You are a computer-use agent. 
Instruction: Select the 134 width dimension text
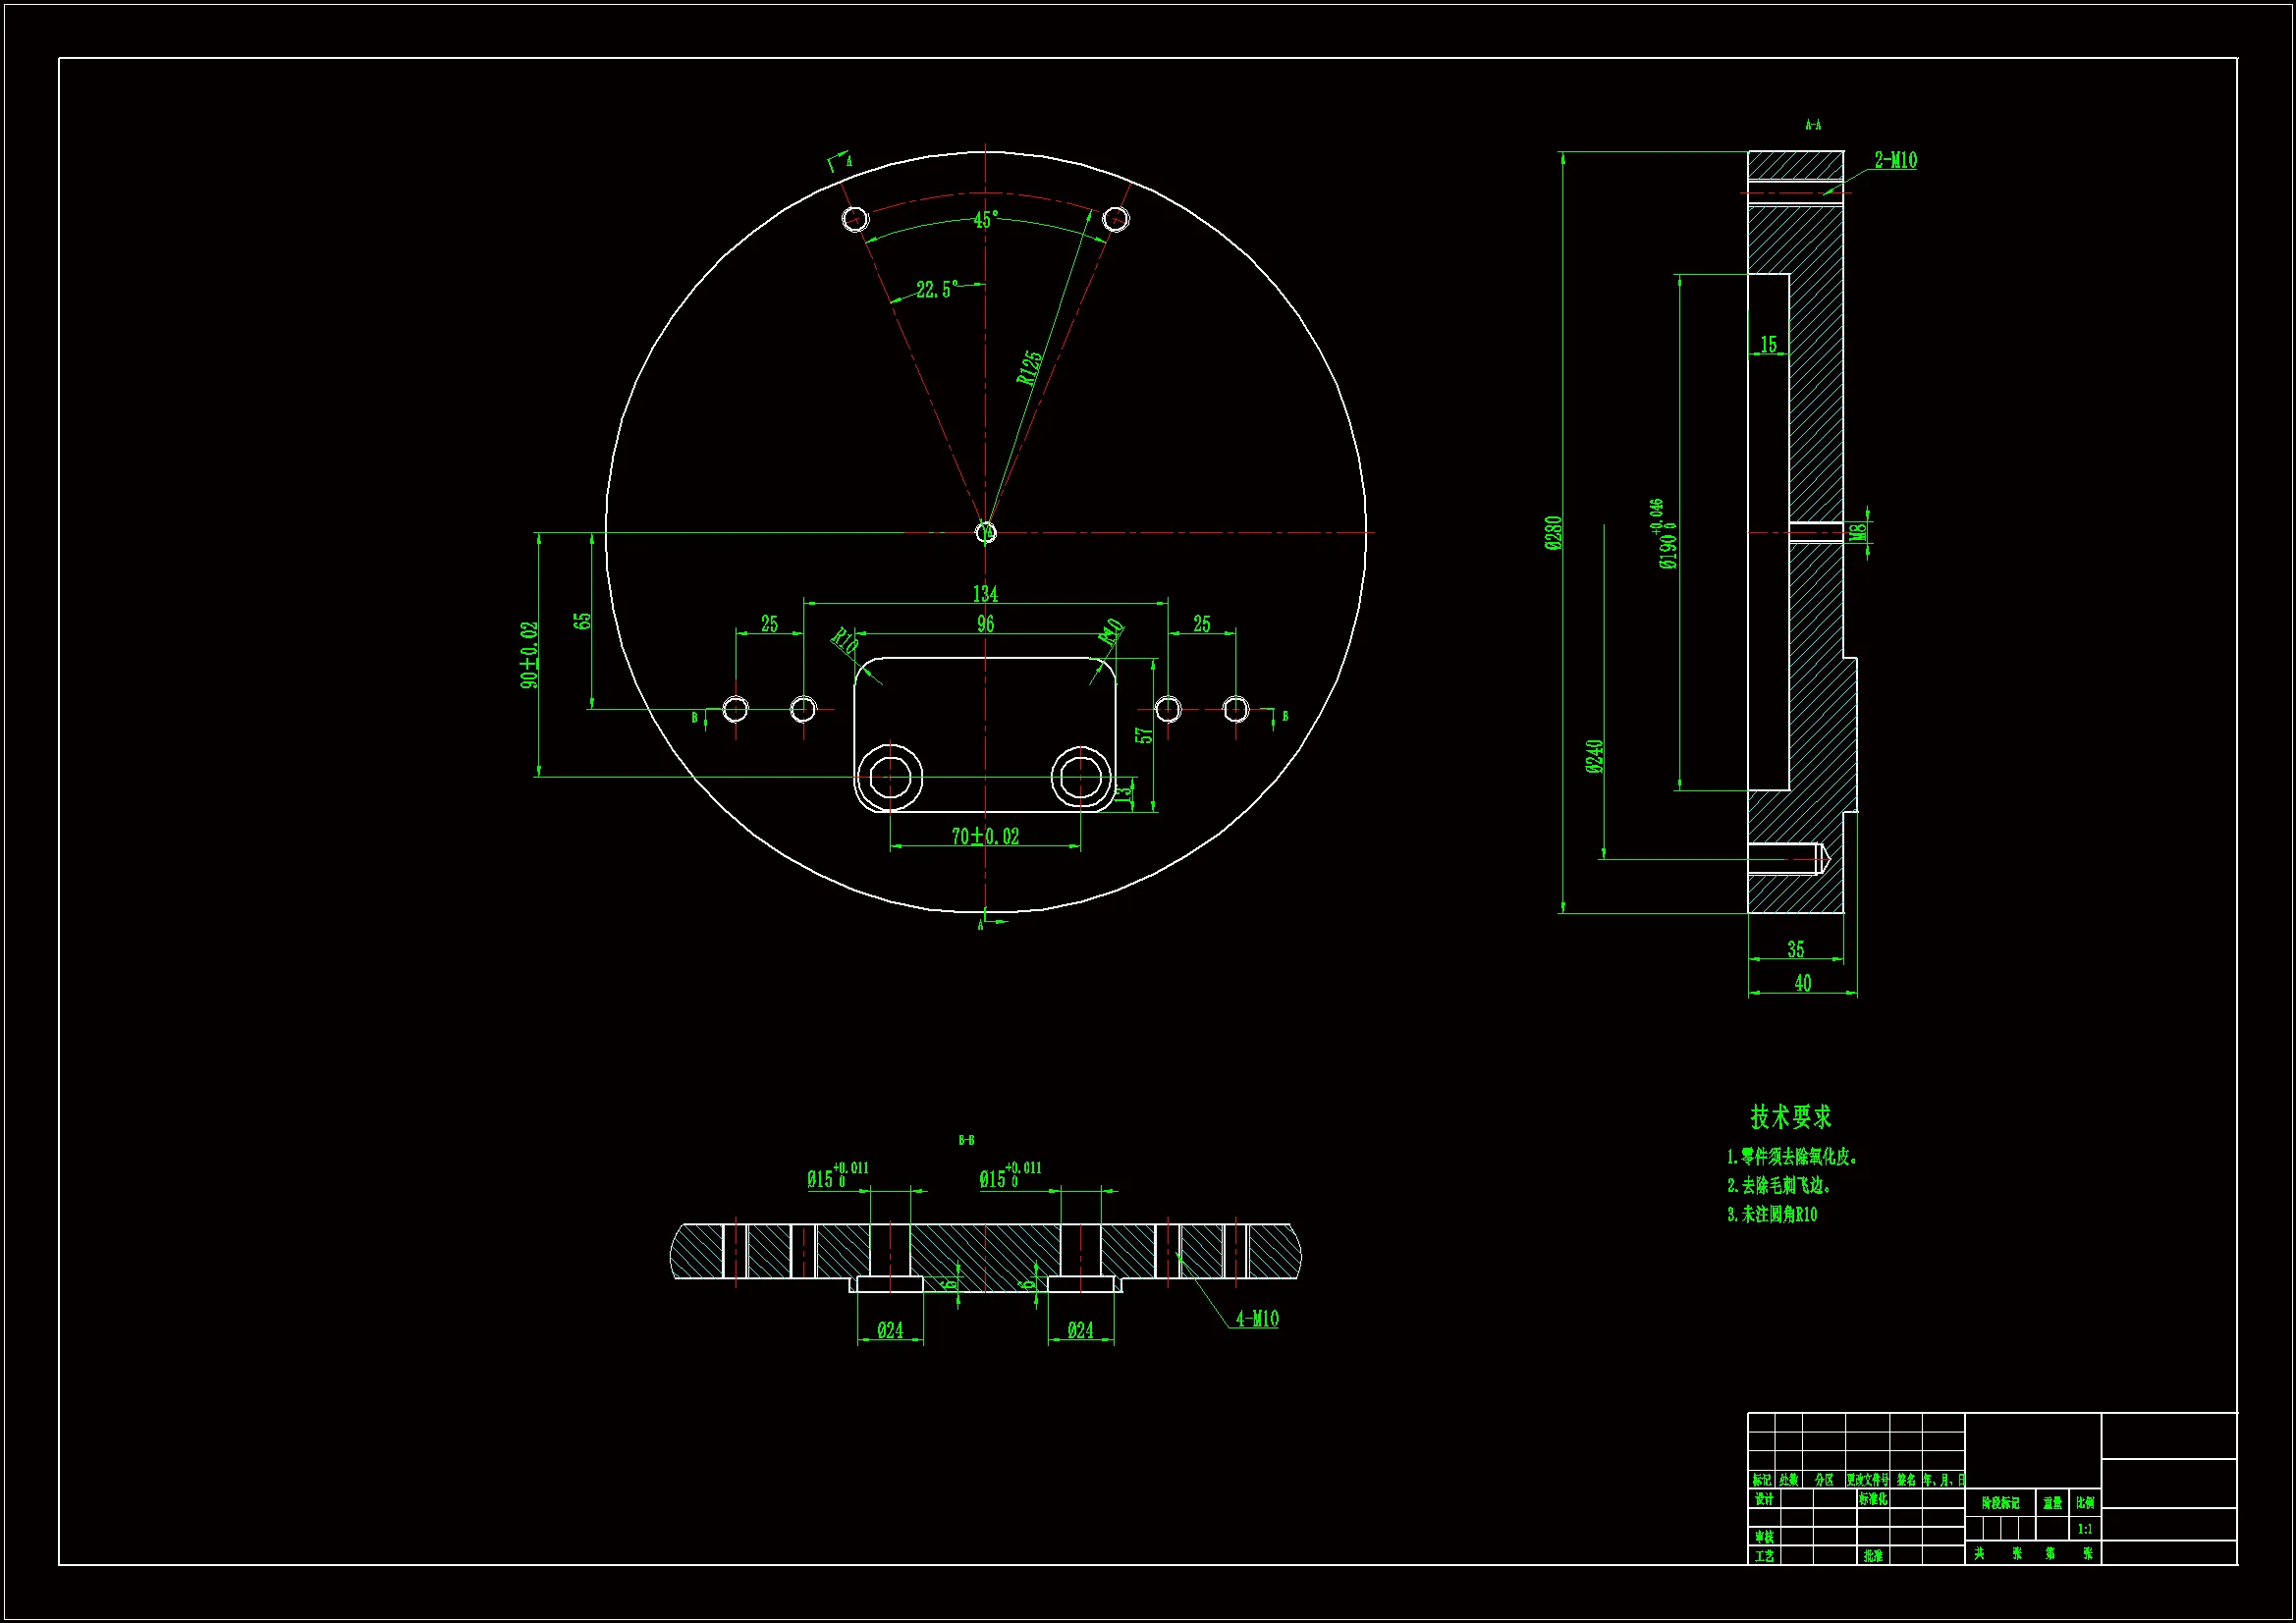pos(985,594)
